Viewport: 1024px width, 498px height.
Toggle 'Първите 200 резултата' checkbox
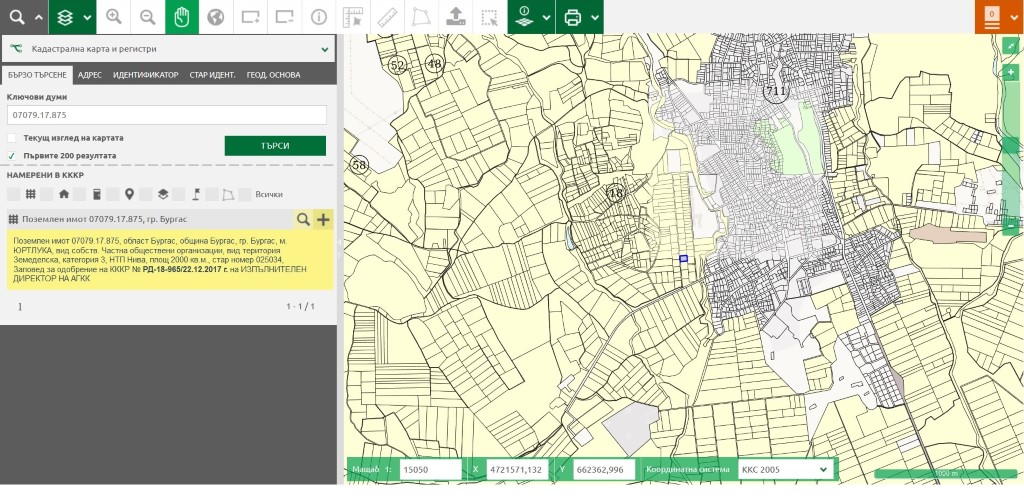12,156
